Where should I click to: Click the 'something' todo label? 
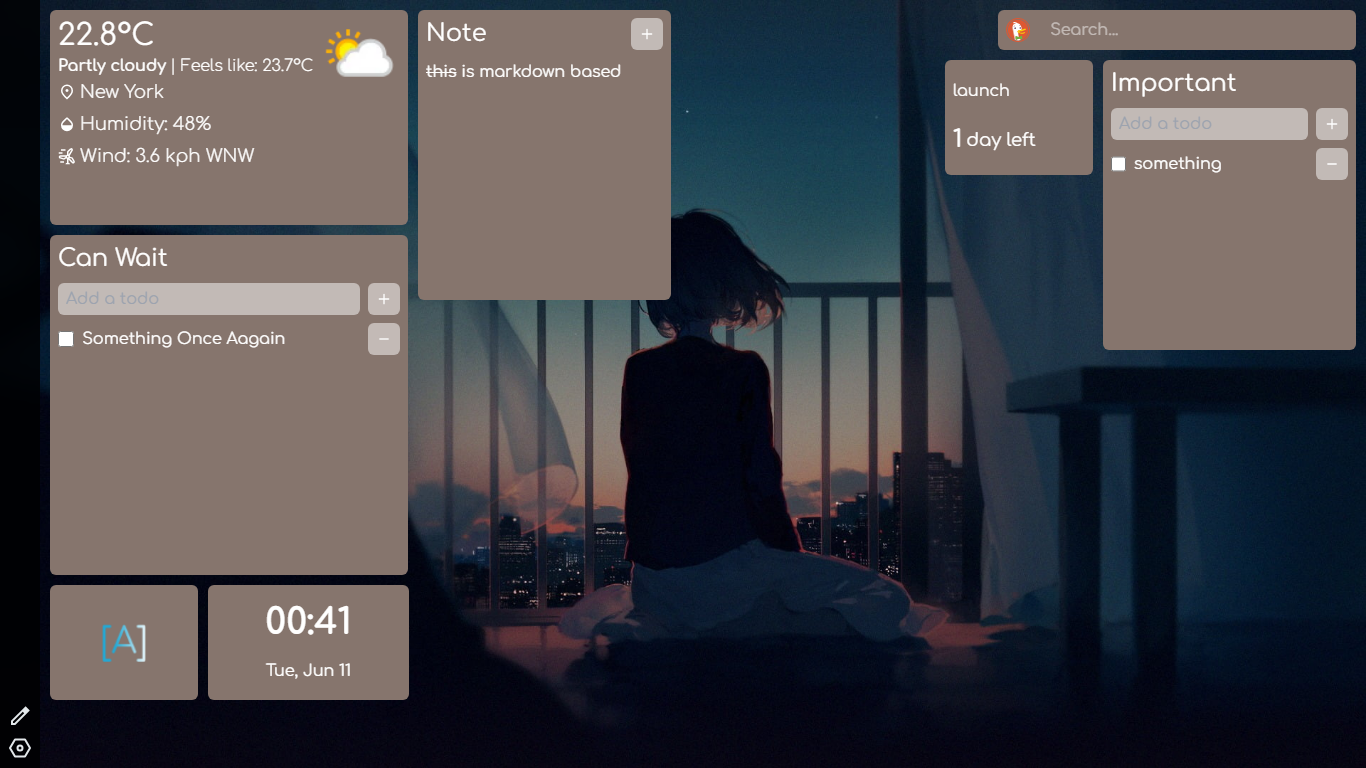(1178, 164)
